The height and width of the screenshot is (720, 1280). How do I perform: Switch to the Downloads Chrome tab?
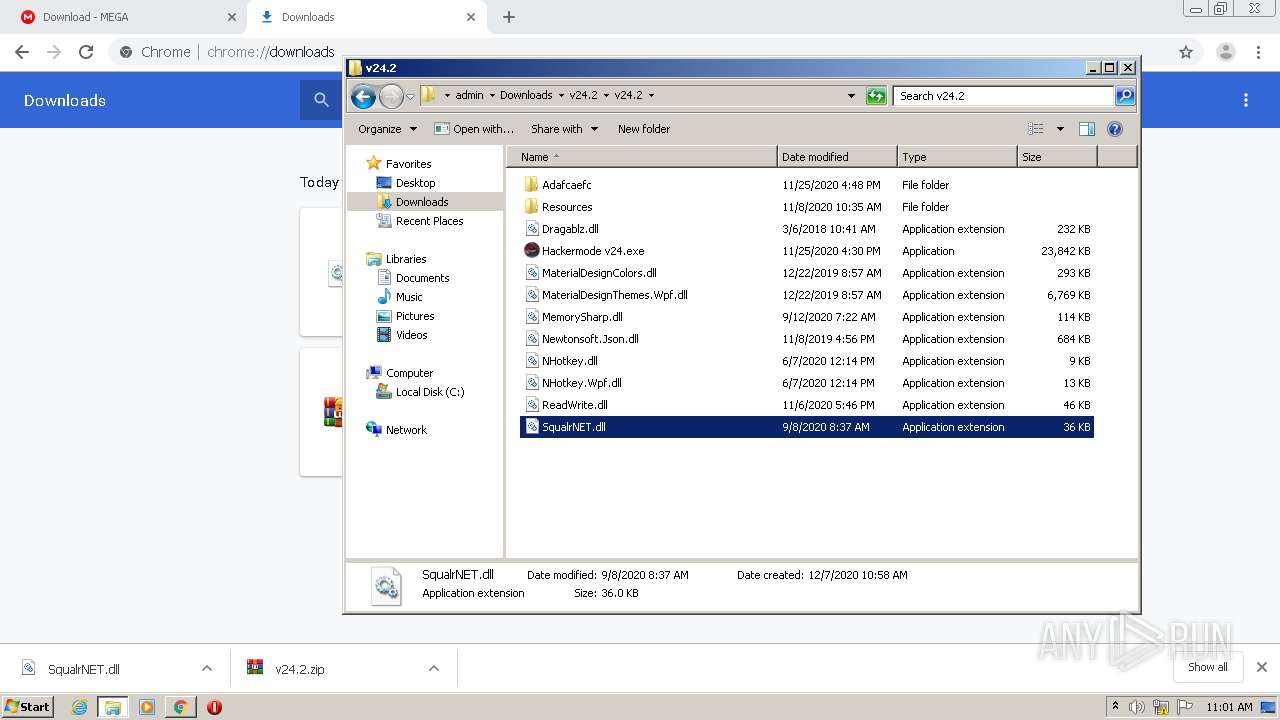pyautogui.click(x=366, y=17)
